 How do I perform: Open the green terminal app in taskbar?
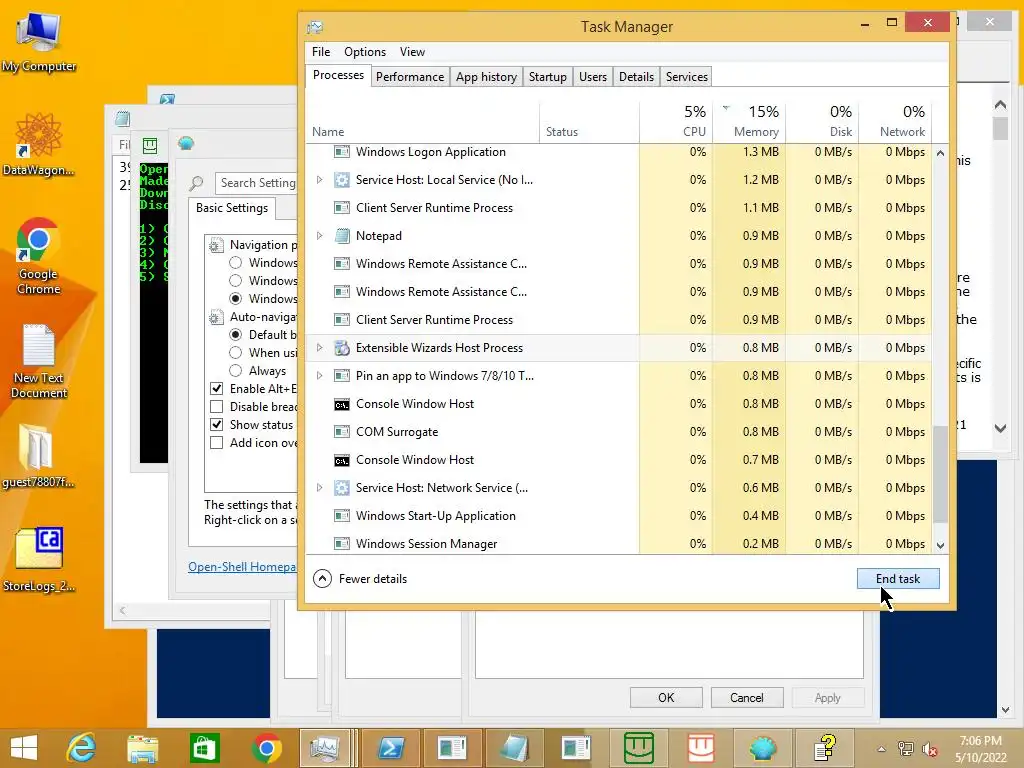pyautogui.click(x=639, y=748)
